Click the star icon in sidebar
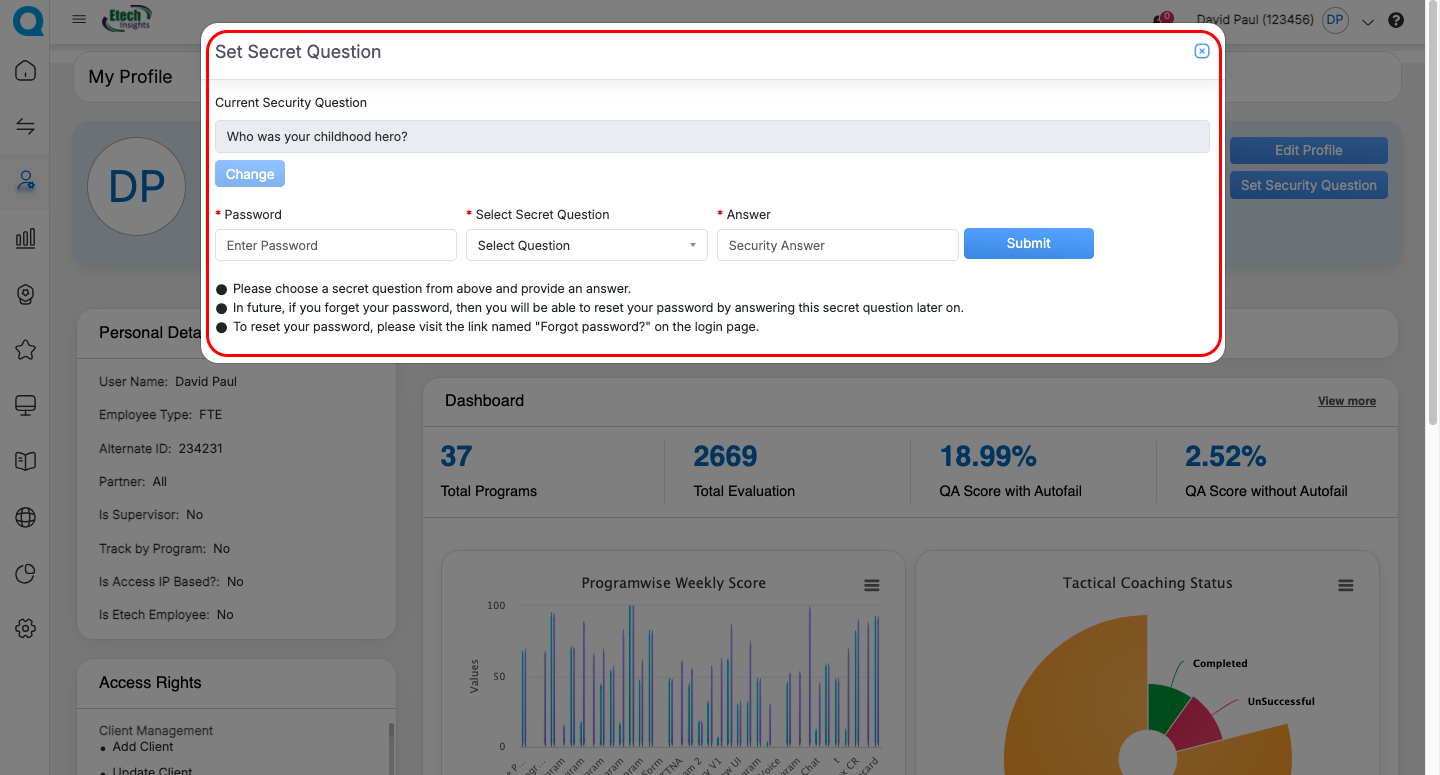Image resolution: width=1440 pixels, height=775 pixels. (25, 349)
